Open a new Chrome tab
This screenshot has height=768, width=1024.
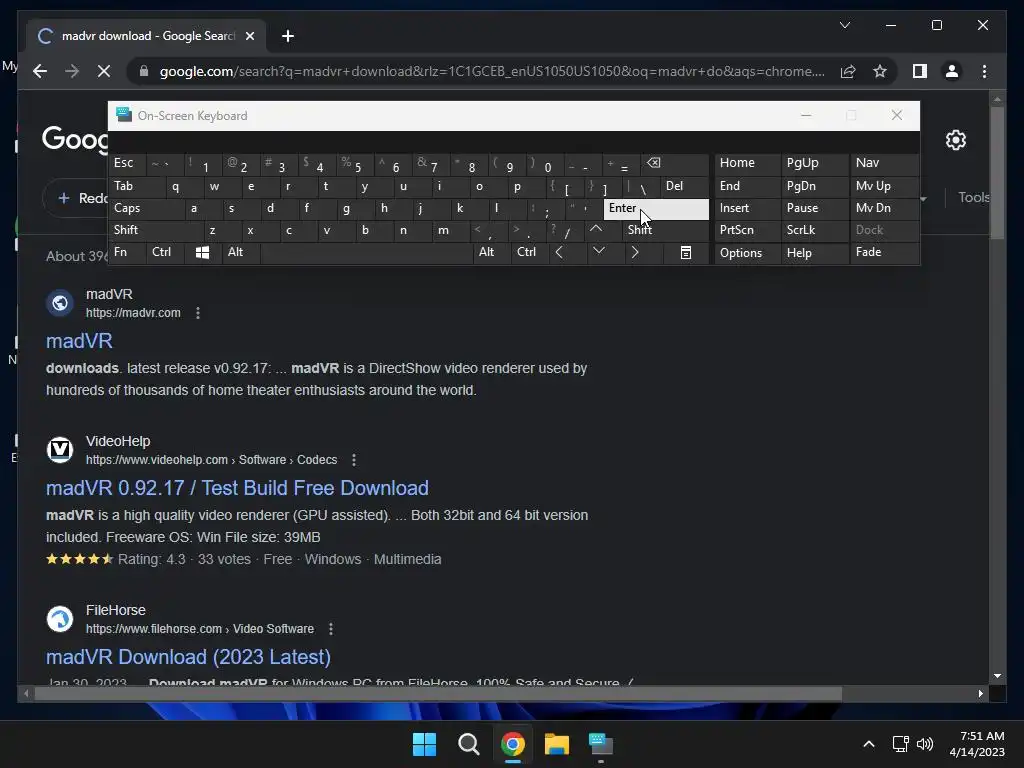click(x=287, y=36)
